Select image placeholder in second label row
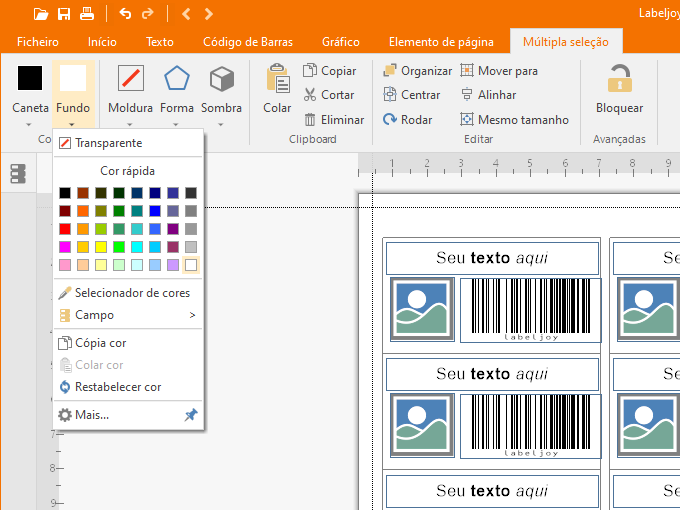This screenshot has height=510, width=680. tap(422, 425)
